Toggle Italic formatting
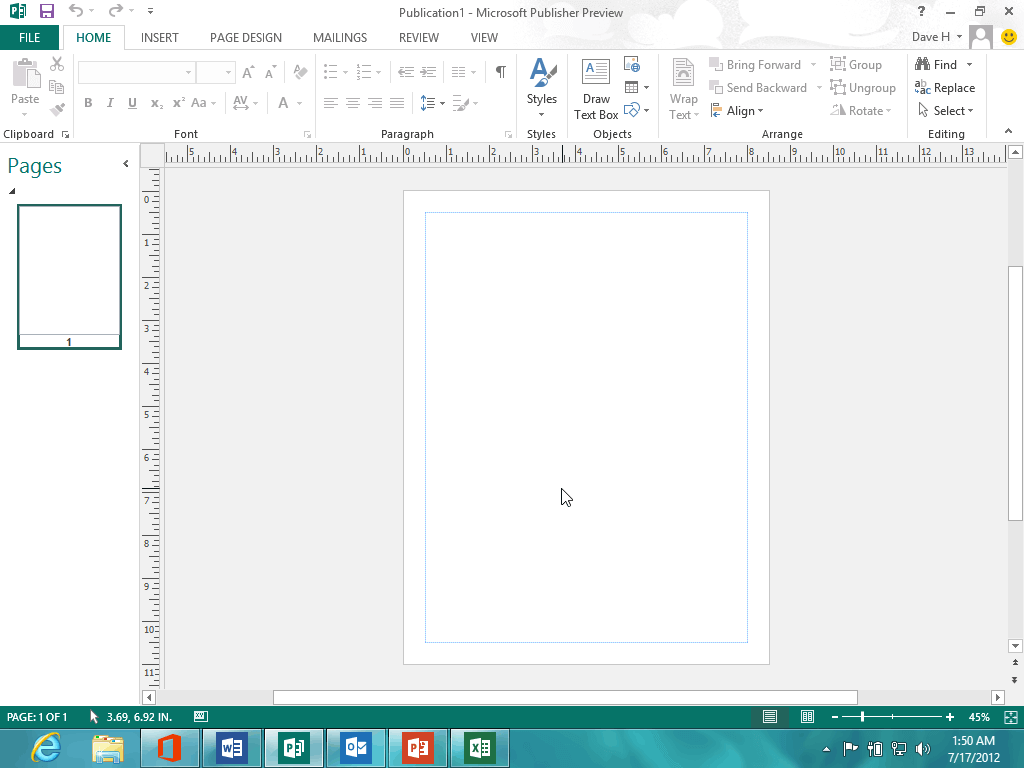Screen dimensions: 1024x768 [110, 103]
